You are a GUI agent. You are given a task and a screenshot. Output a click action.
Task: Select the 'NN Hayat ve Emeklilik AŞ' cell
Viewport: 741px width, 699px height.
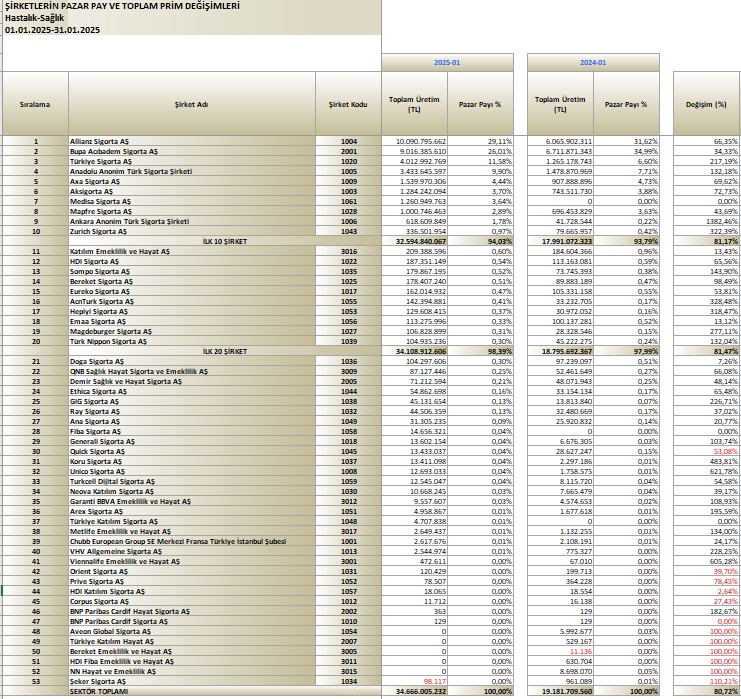pos(192,671)
